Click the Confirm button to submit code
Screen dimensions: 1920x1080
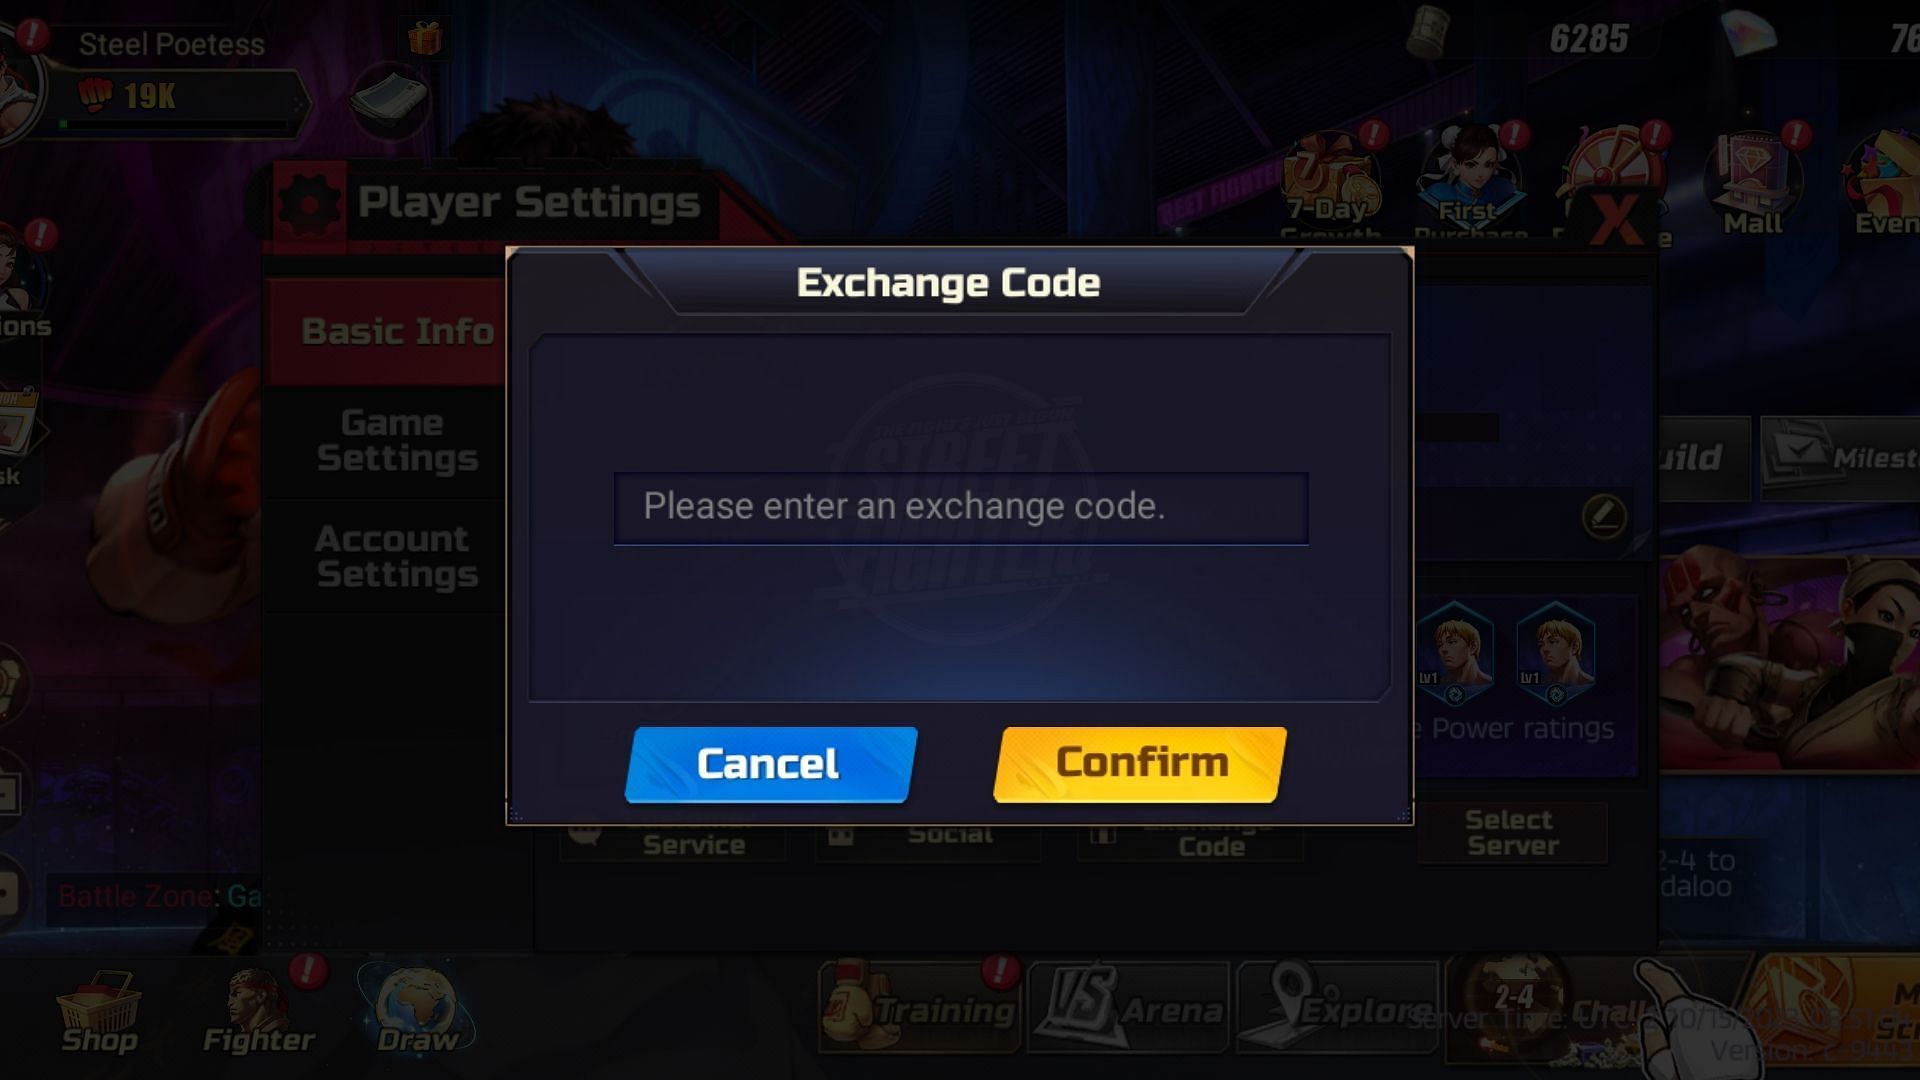(x=1138, y=762)
